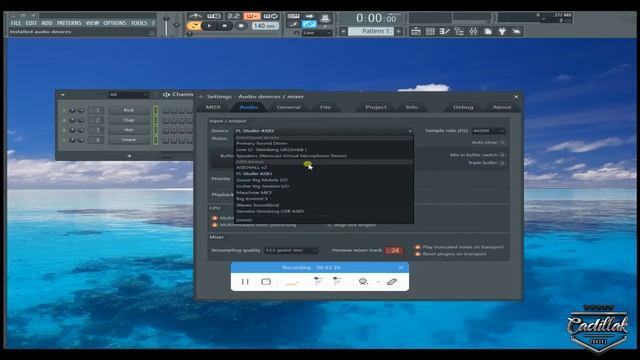Click the Hat channel button in Channel rack
The image size is (640, 360).
[x=129, y=130]
